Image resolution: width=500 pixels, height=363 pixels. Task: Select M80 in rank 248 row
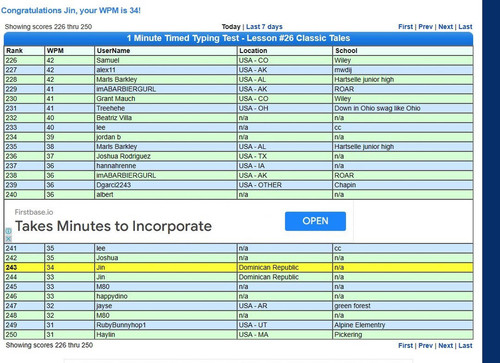[x=103, y=316]
